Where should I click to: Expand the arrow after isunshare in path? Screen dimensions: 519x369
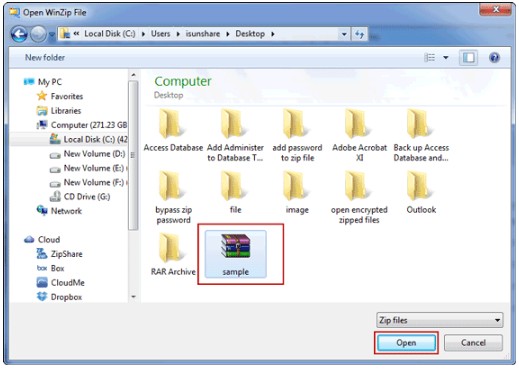pyautogui.click(x=228, y=34)
